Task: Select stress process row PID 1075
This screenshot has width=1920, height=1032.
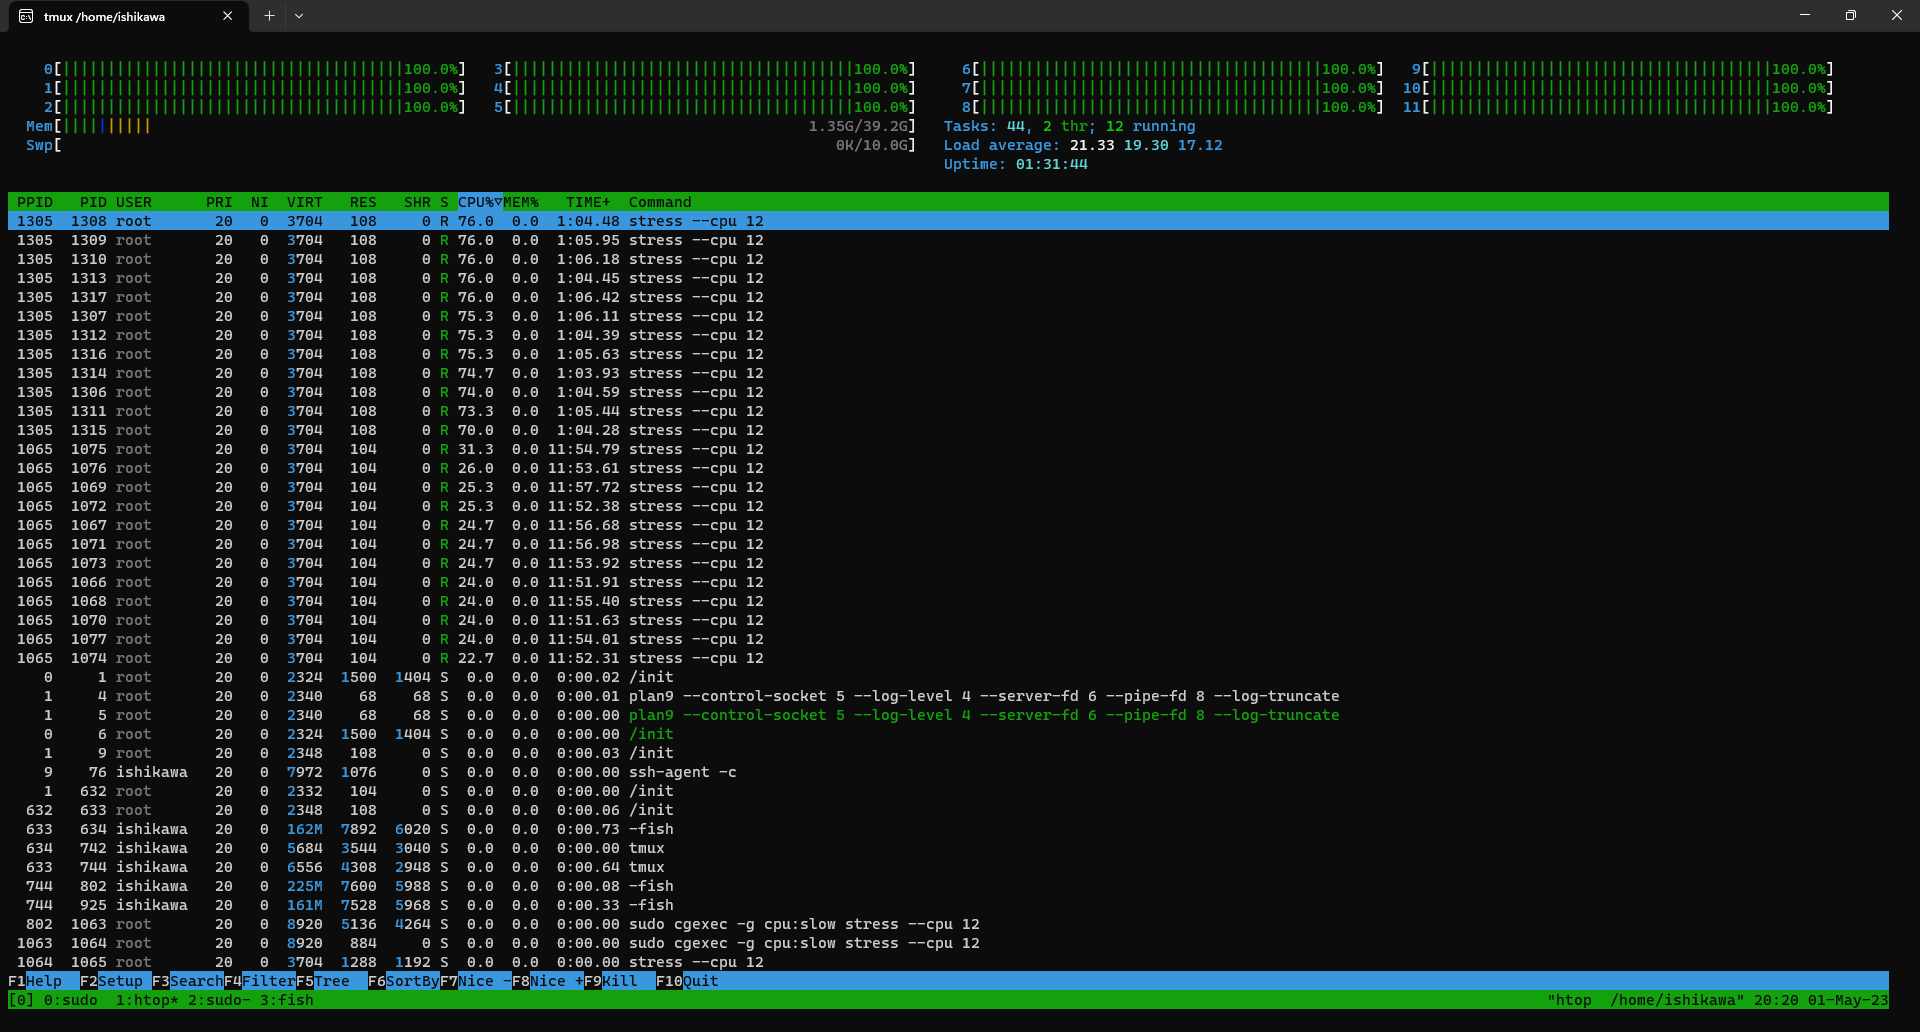Action: (x=948, y=449)
